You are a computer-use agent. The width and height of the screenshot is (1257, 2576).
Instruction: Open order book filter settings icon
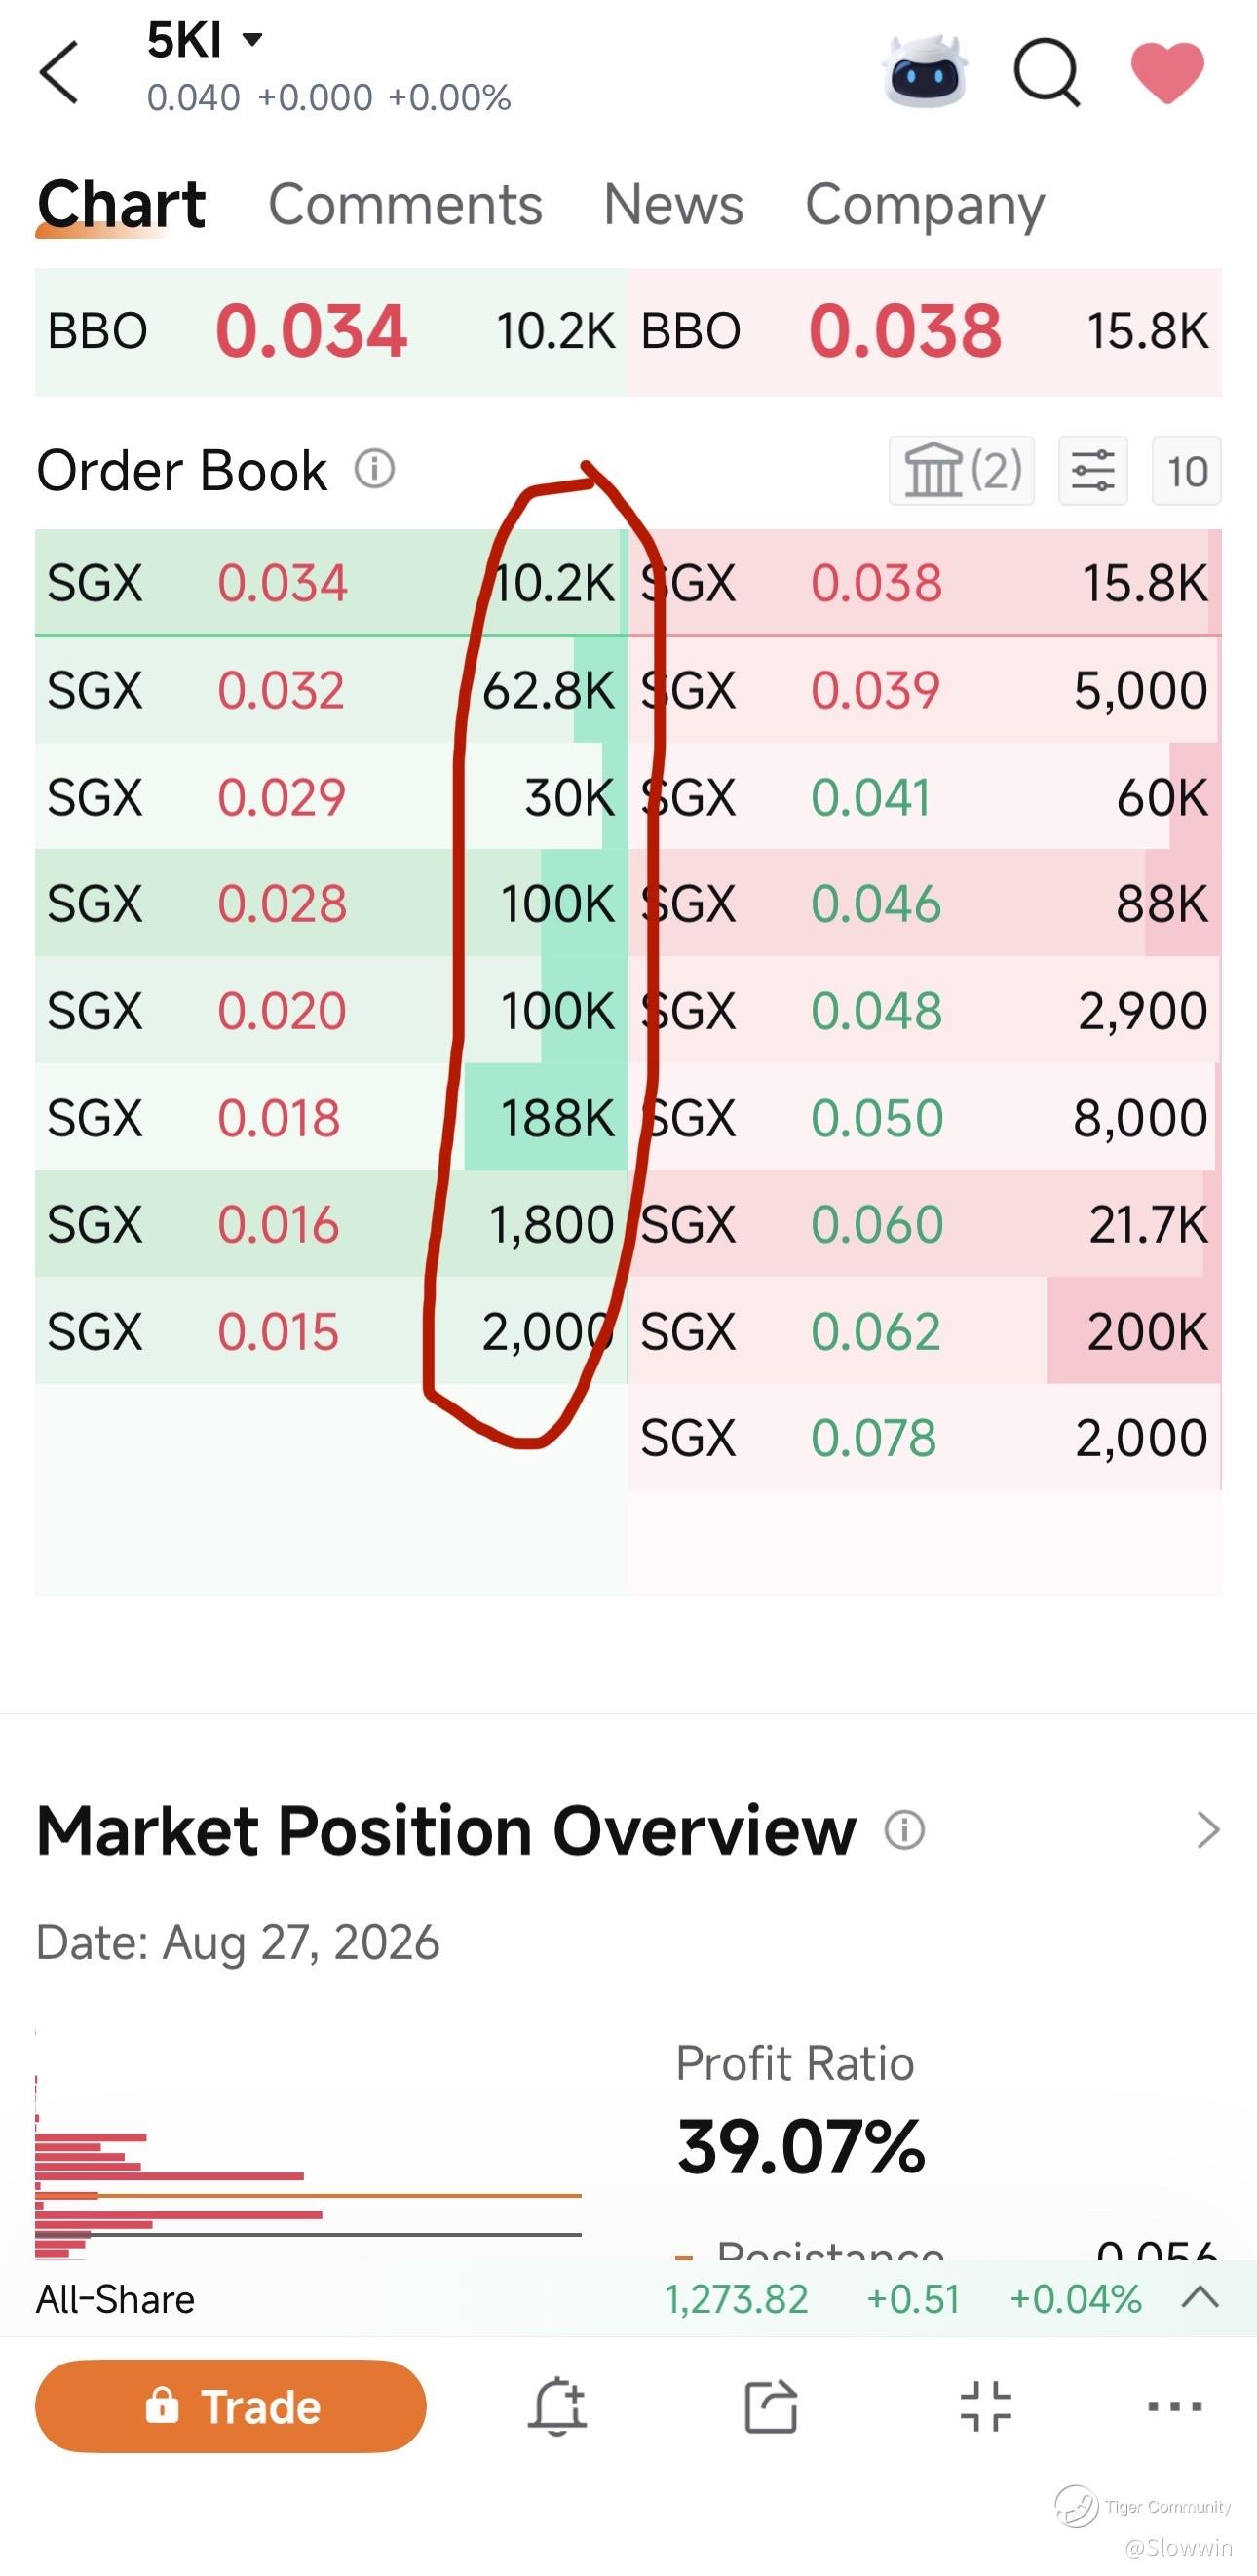(x=1093, y=470)
